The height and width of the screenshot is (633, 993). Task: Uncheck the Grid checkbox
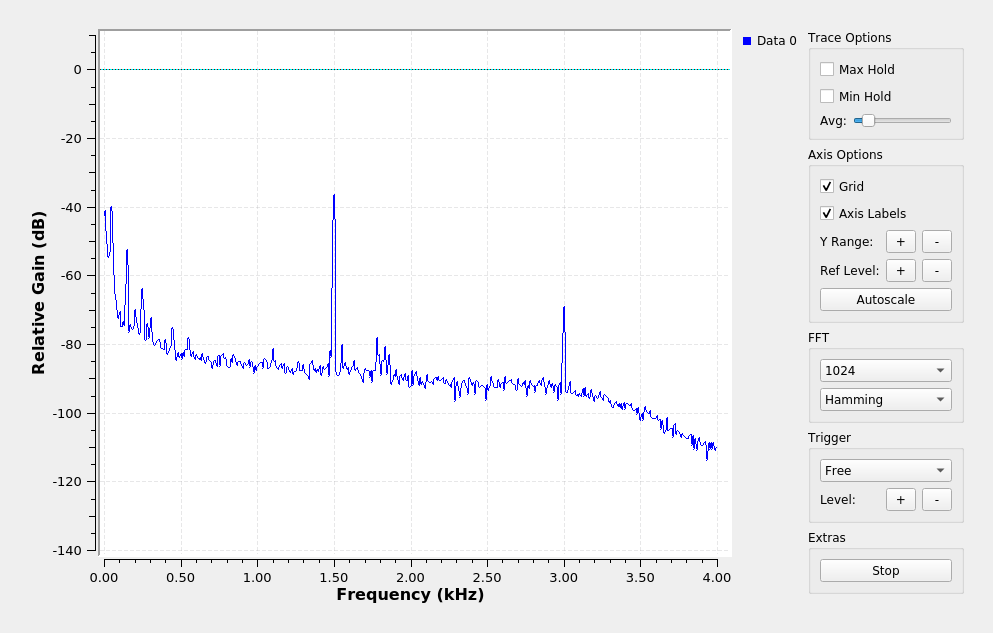pyautogui.click(x=827, y=187)
